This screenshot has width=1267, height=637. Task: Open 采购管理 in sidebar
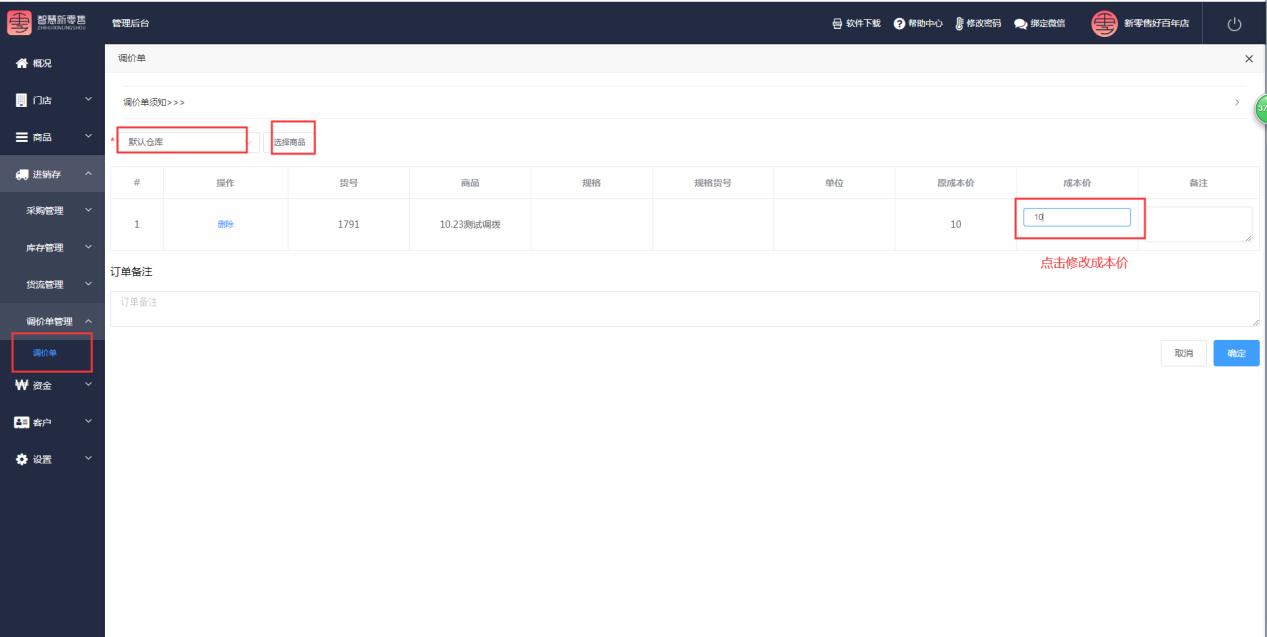(44, 211)
